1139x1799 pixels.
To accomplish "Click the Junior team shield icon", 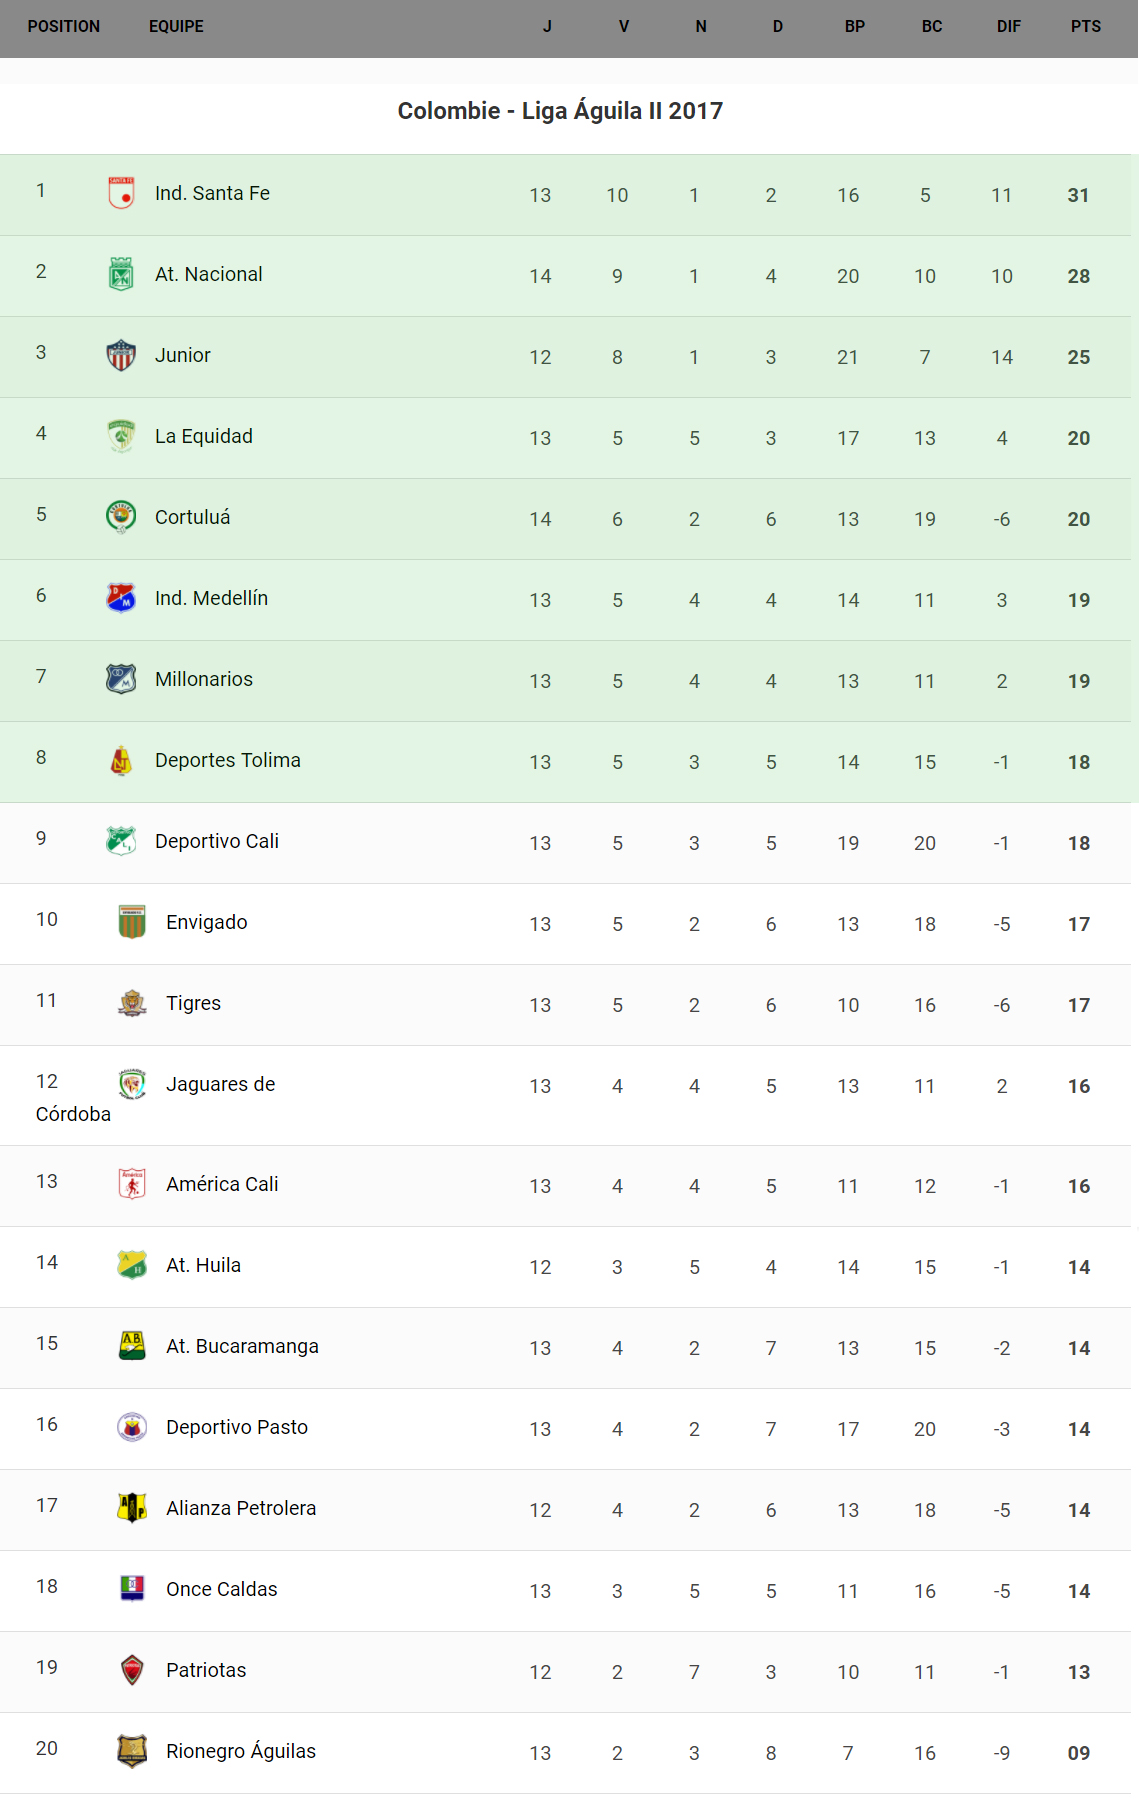I will pos(121,355).
